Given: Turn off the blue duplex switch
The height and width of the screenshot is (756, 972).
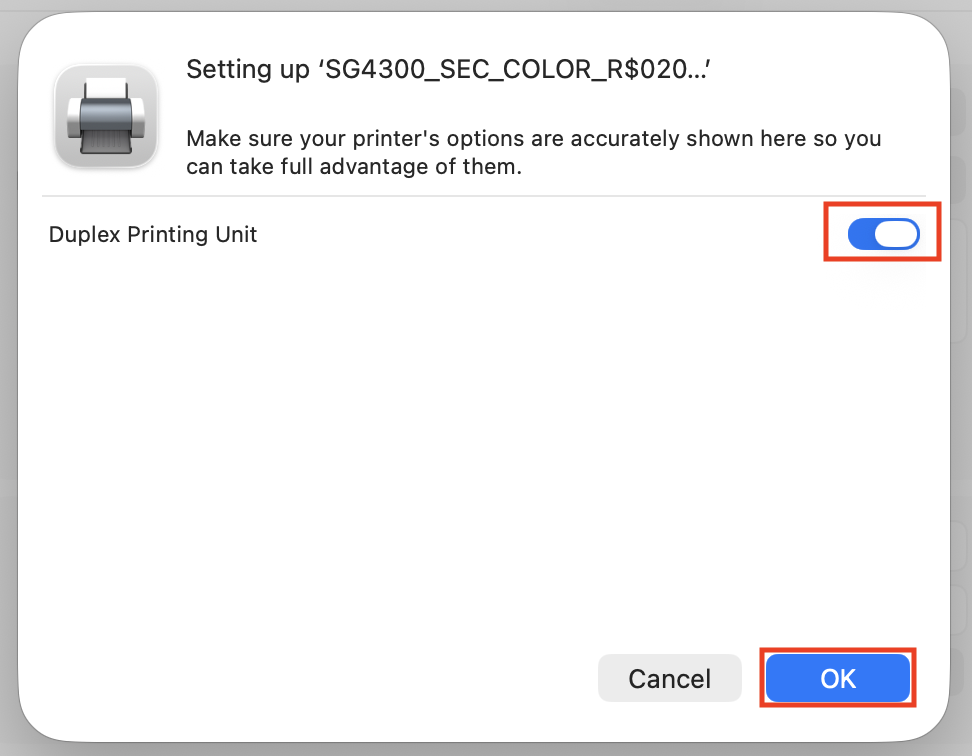Looking at the screenshot, I should coord(882,234).
